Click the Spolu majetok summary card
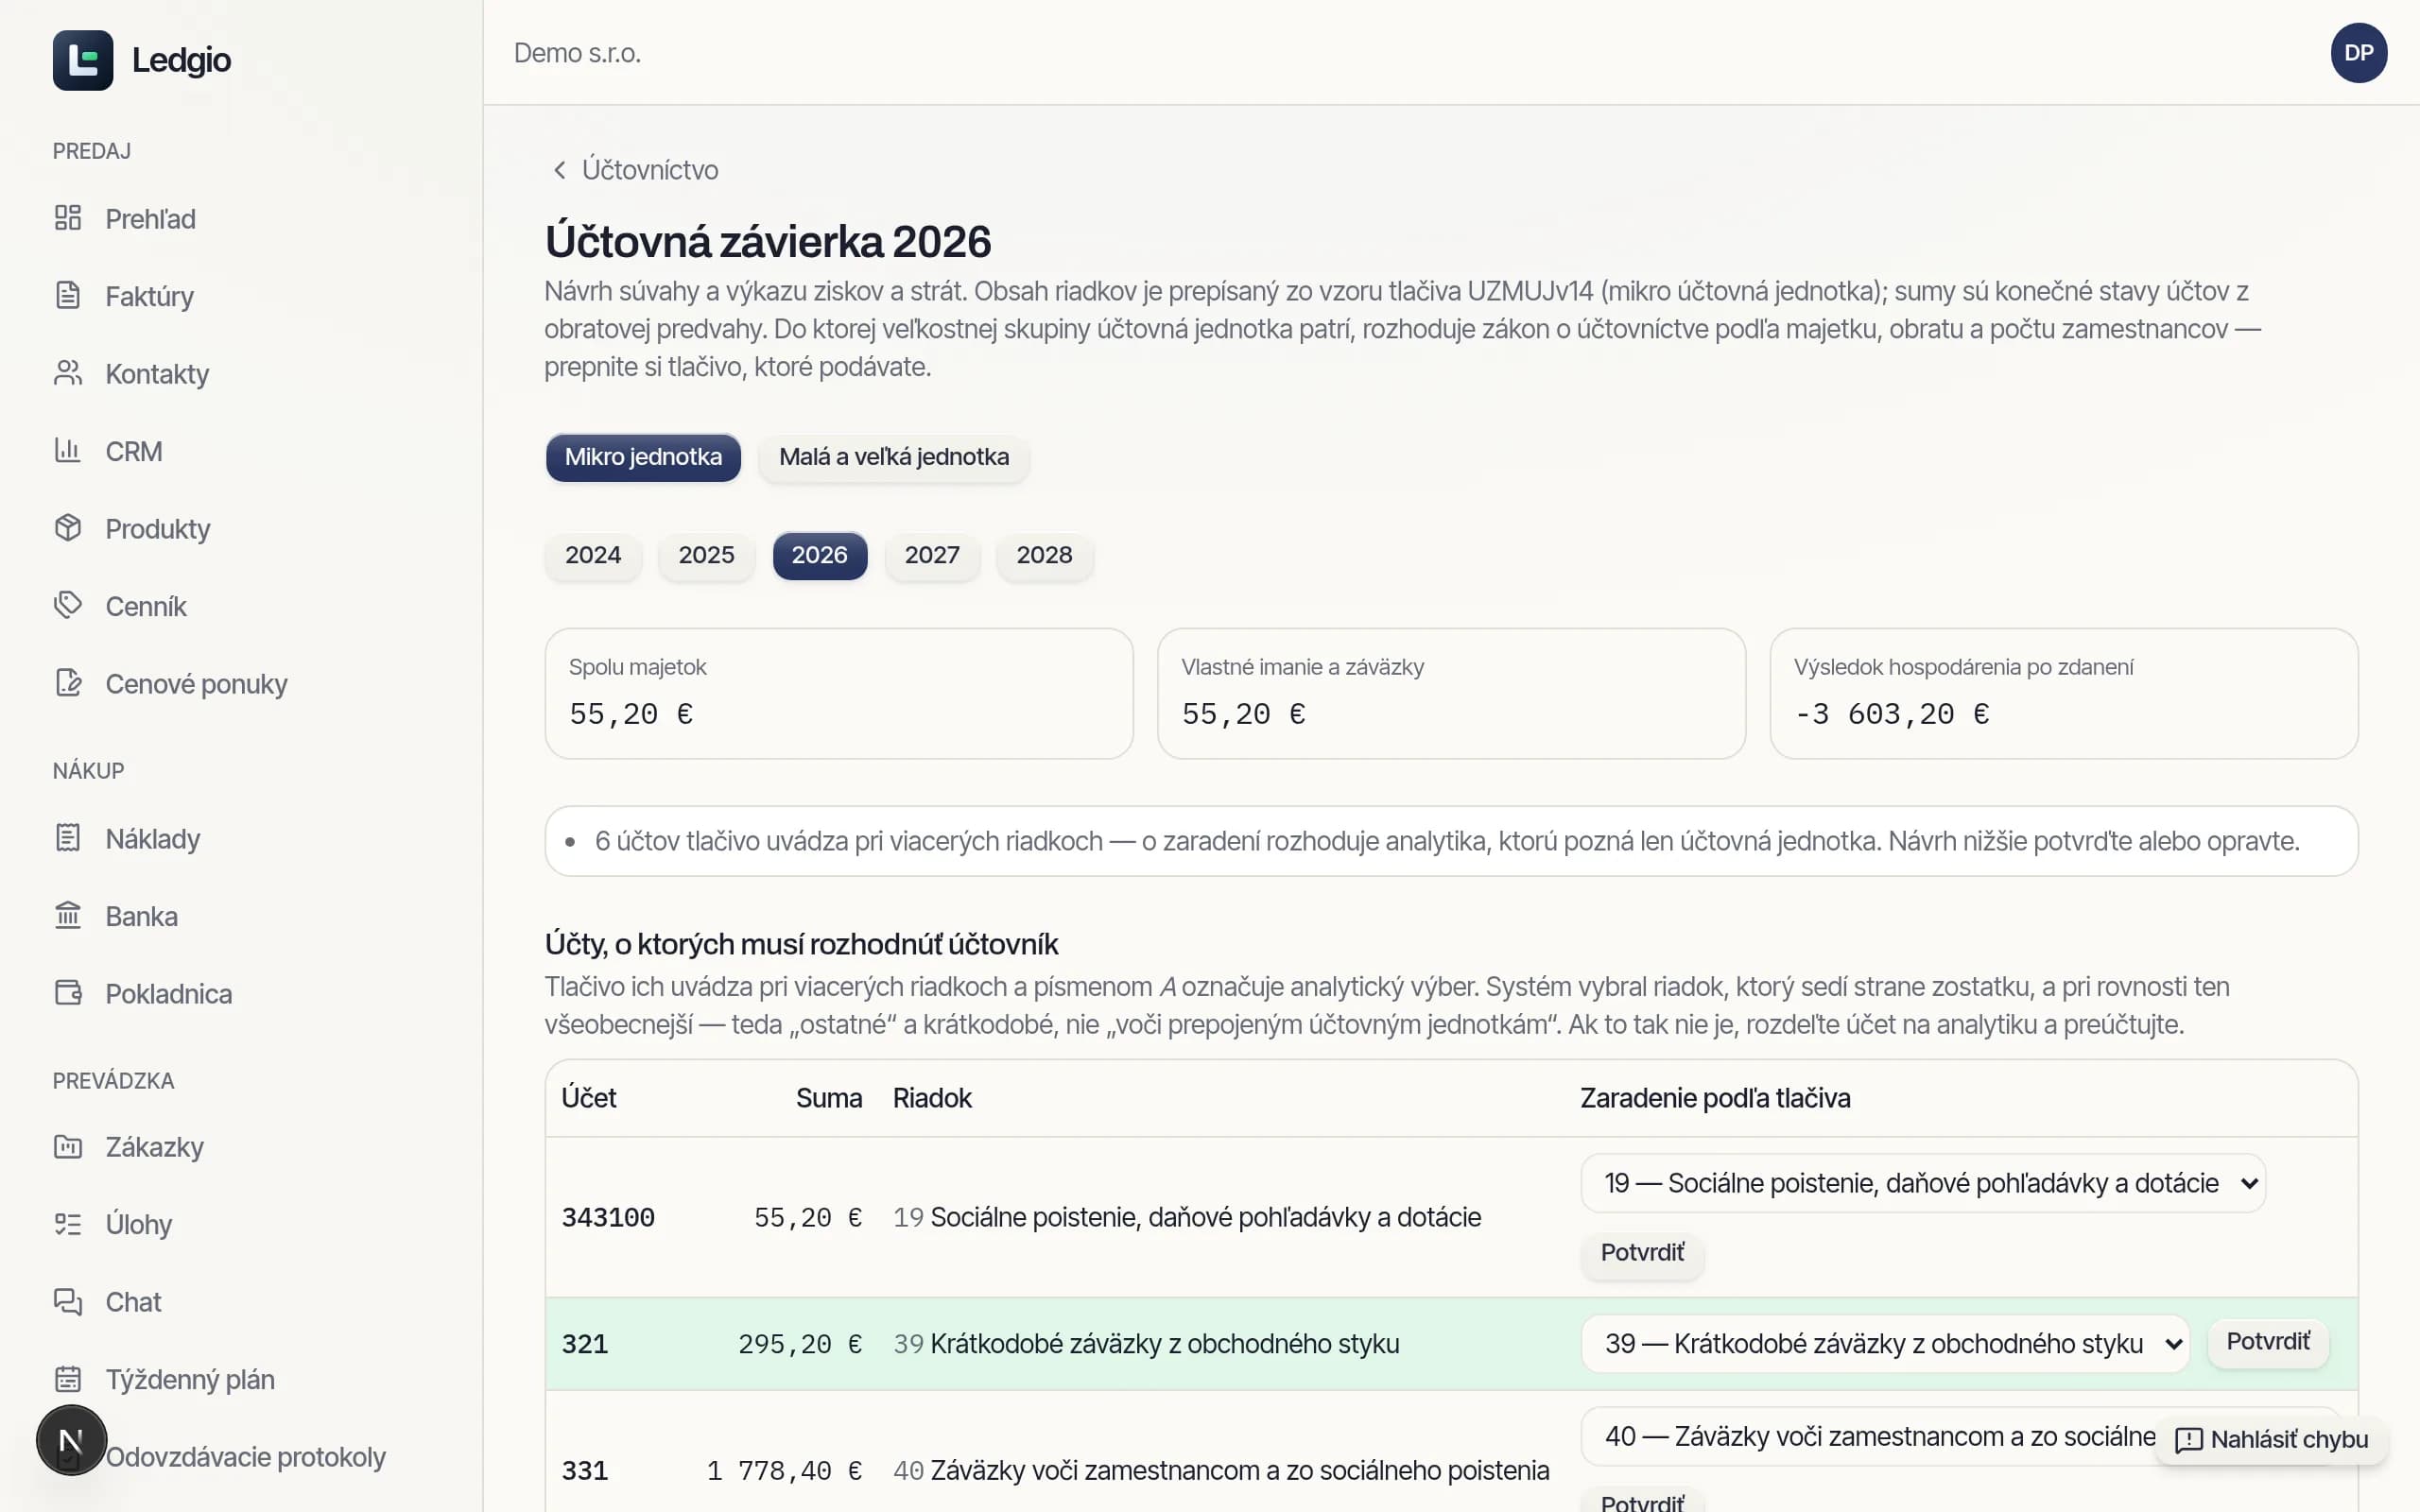The height and width of the screenshot is (1512, 2420). pyautogui.click(x=839, y=693)
